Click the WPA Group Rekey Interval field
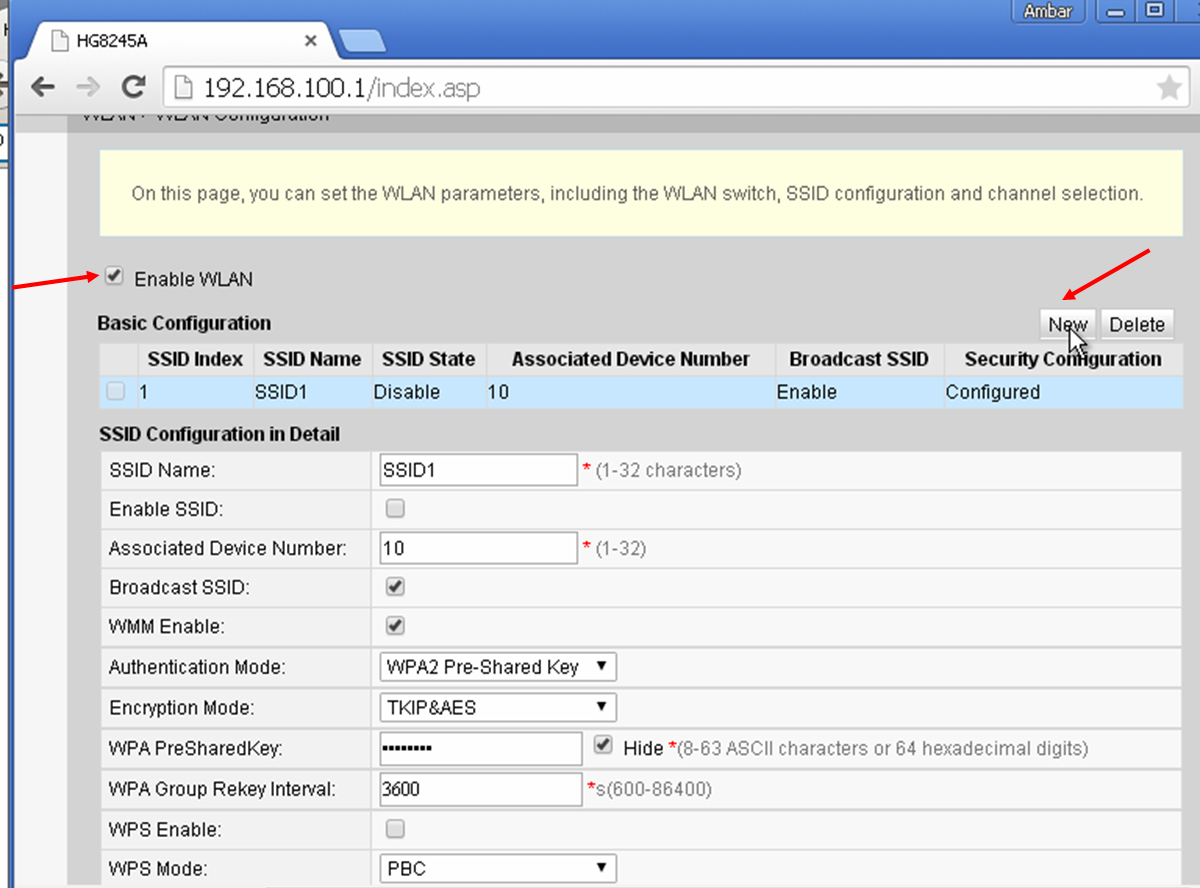The image size is (1200, 888). pyautogui.click(x=481, y=789)
